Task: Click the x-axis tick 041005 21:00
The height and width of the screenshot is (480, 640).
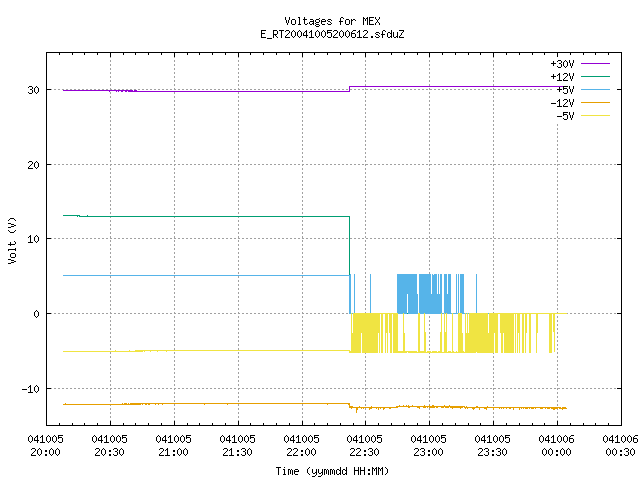Action: coord(173,446)
